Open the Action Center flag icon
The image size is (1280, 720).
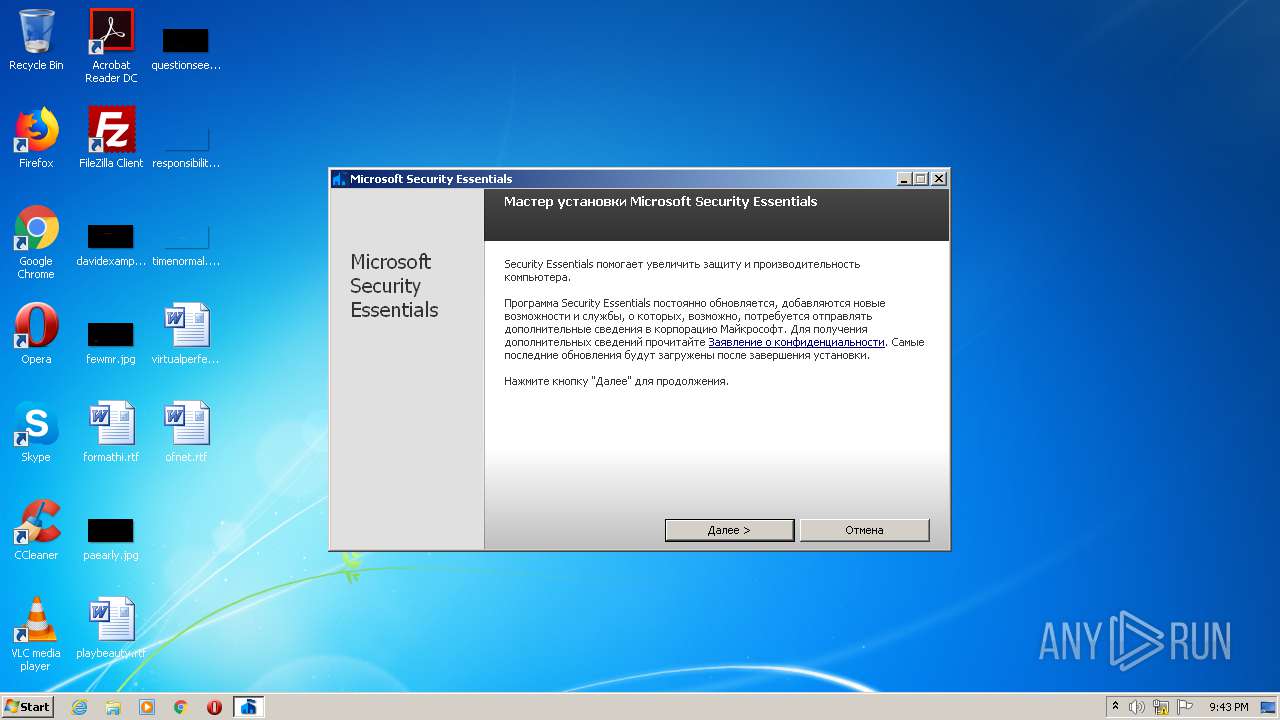pos(1185,707)
